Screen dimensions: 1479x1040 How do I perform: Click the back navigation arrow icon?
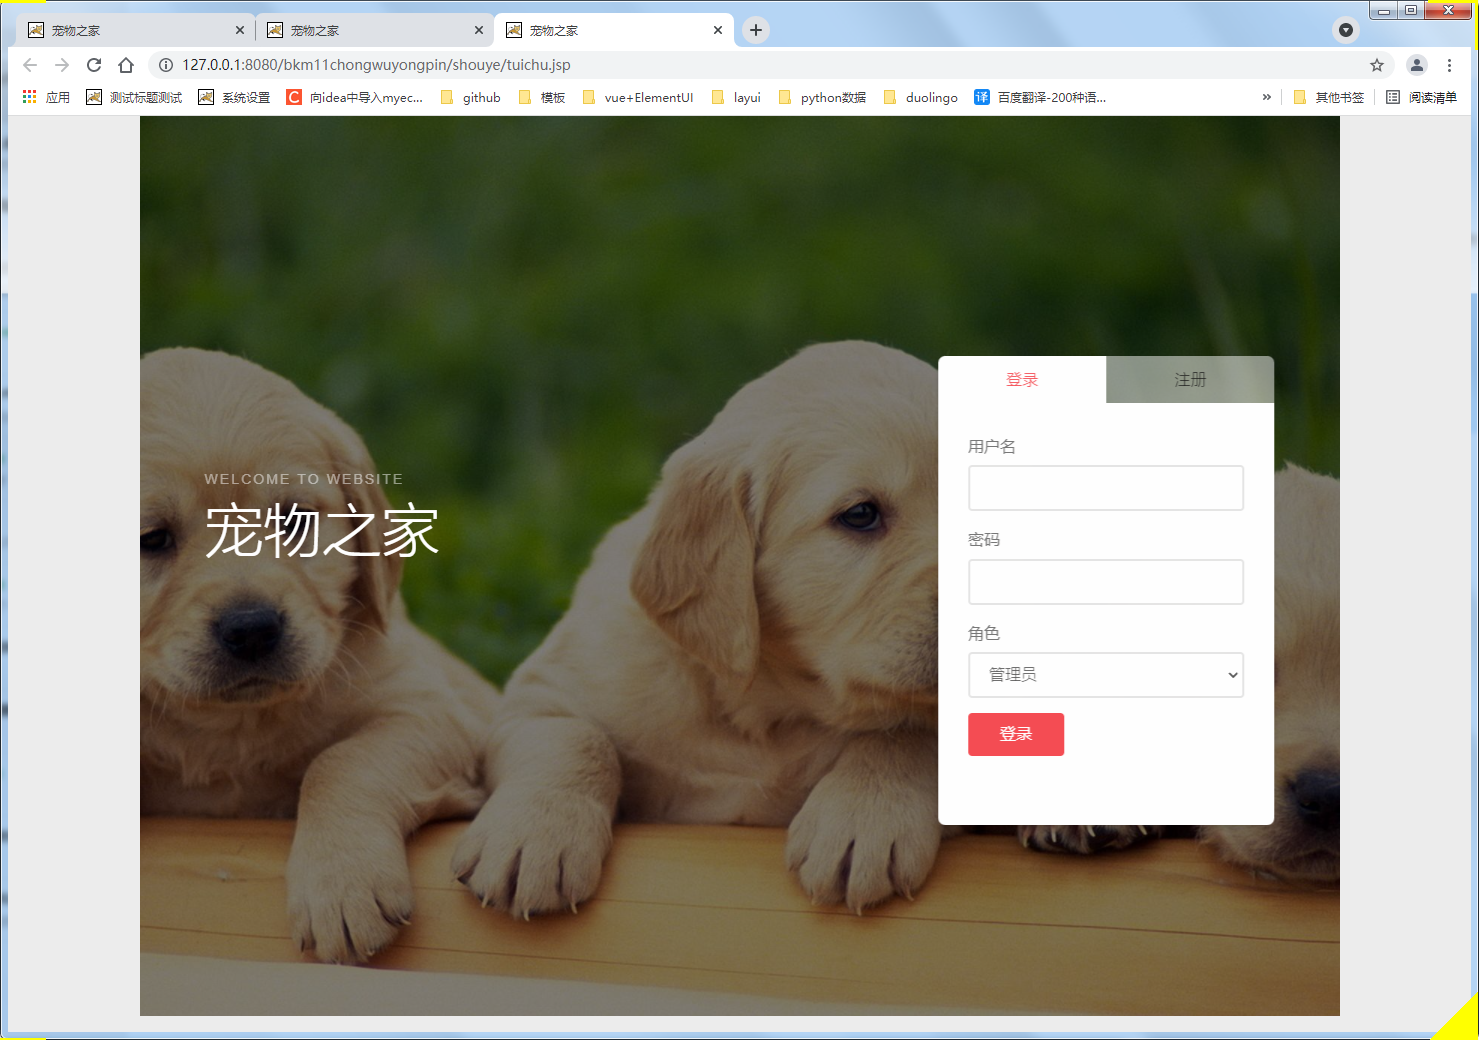29,64
